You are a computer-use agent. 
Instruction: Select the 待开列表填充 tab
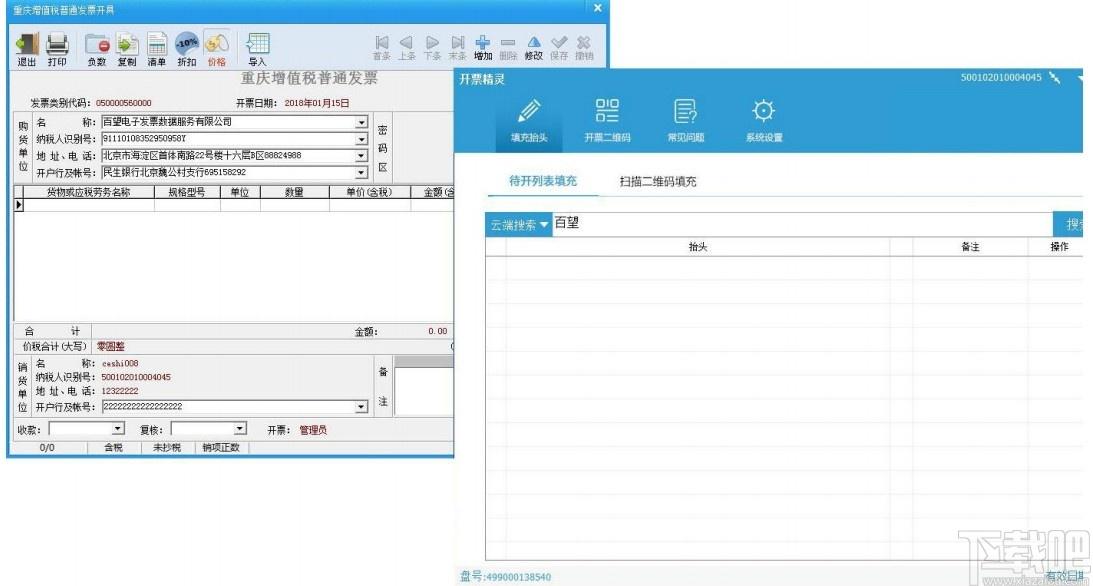tap(543, 181)
